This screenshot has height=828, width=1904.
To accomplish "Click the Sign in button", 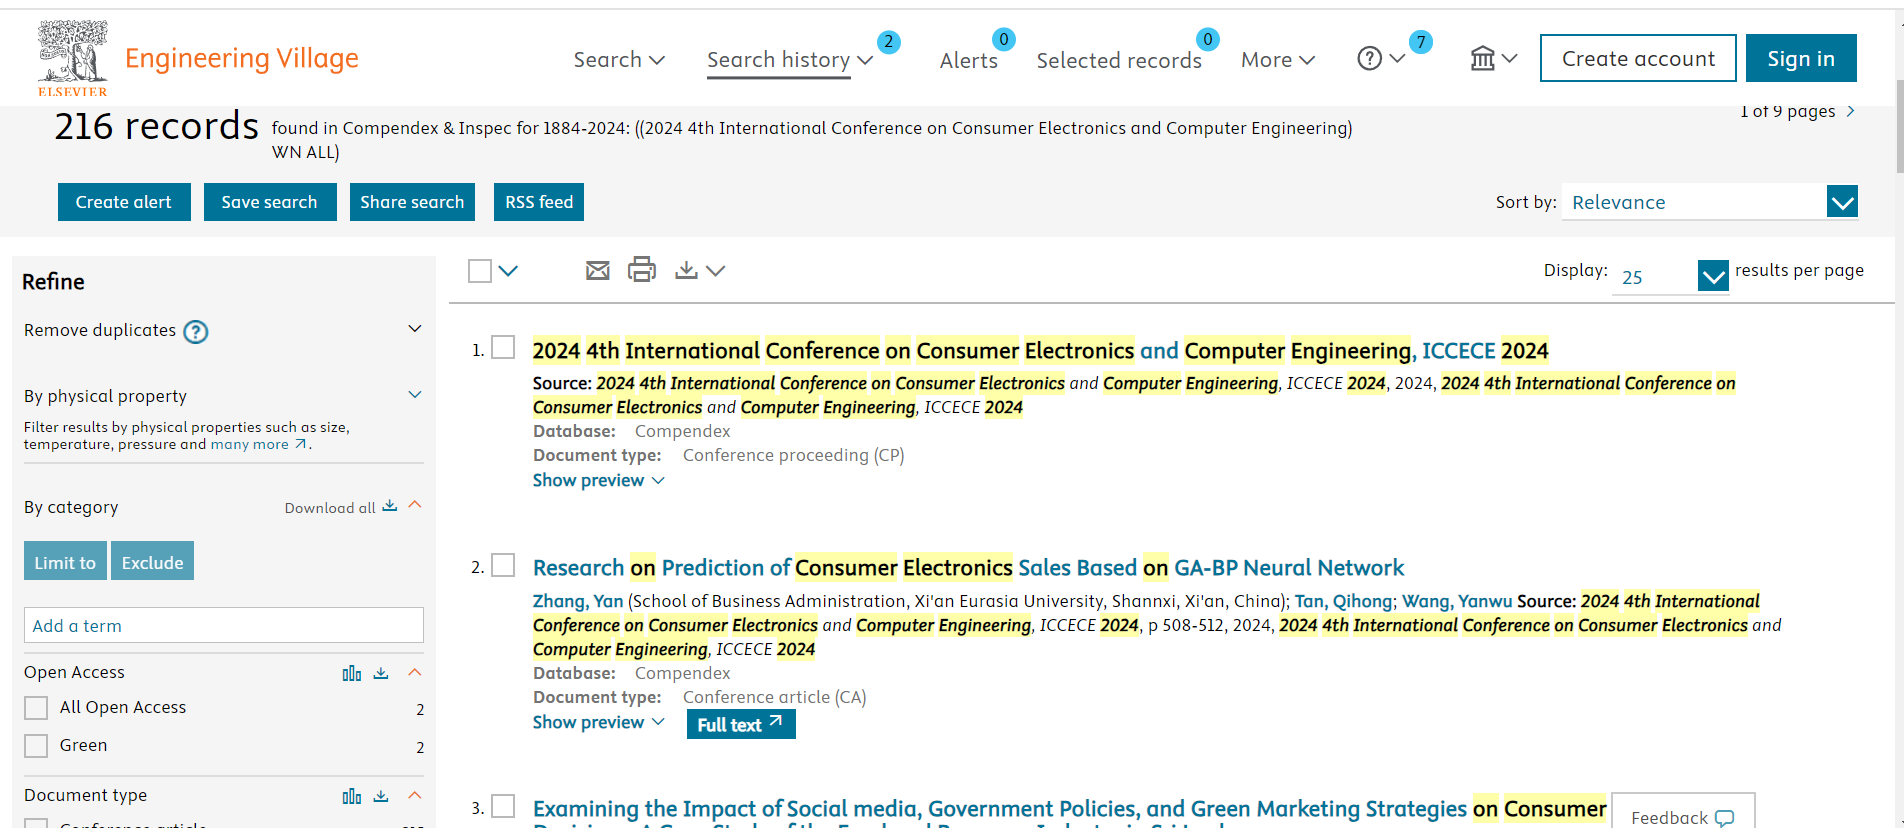I will click(x=1801, y=58).
